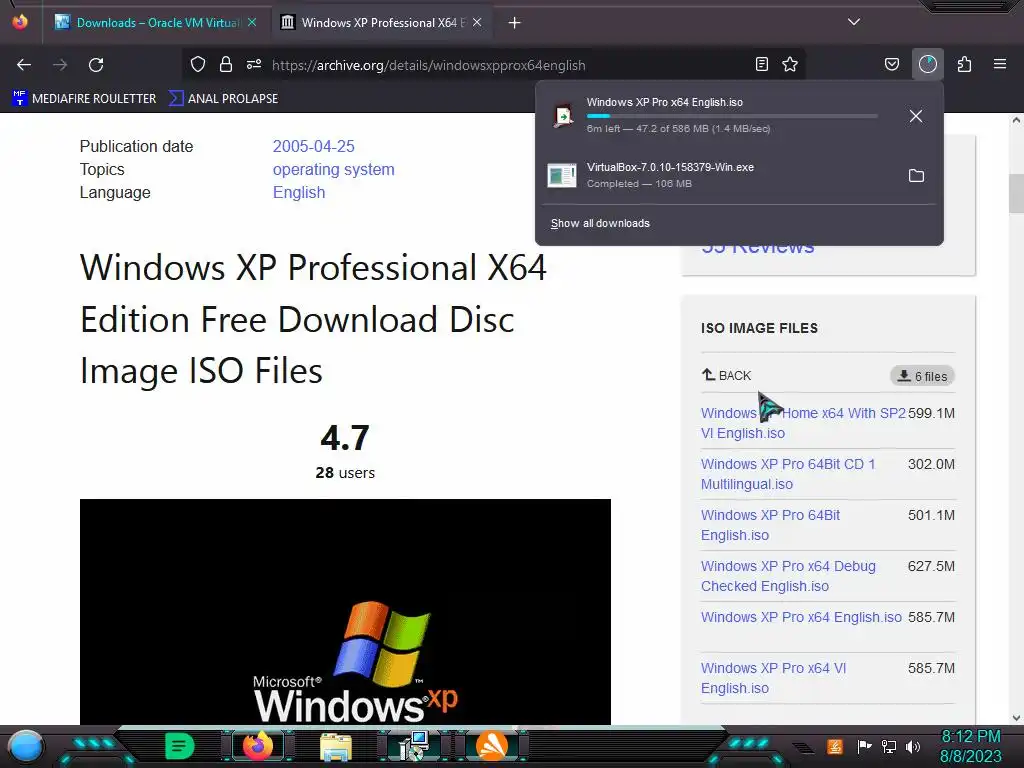The height and width of the screenshot is (768, 1024).
Task: Open the 2005-04-25 publication date link
Action: coord(313,146)
